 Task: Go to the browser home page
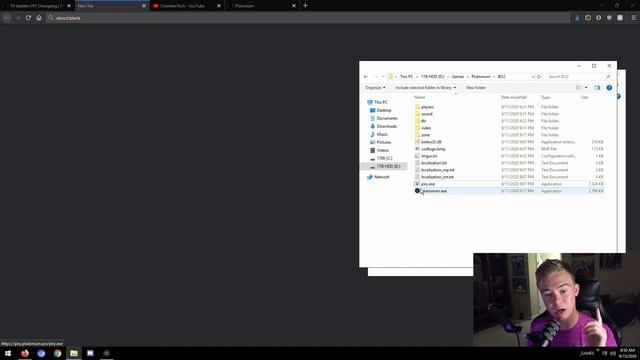(39, 18)
